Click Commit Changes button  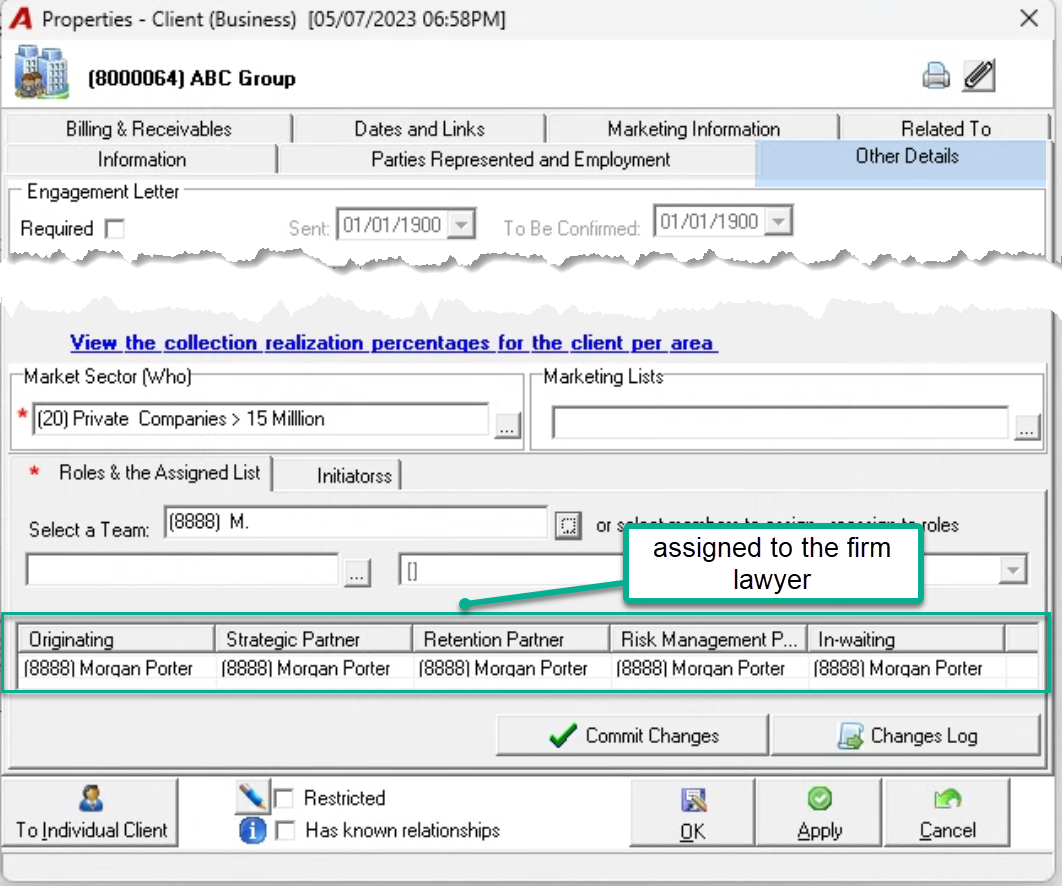coord(633,735)
